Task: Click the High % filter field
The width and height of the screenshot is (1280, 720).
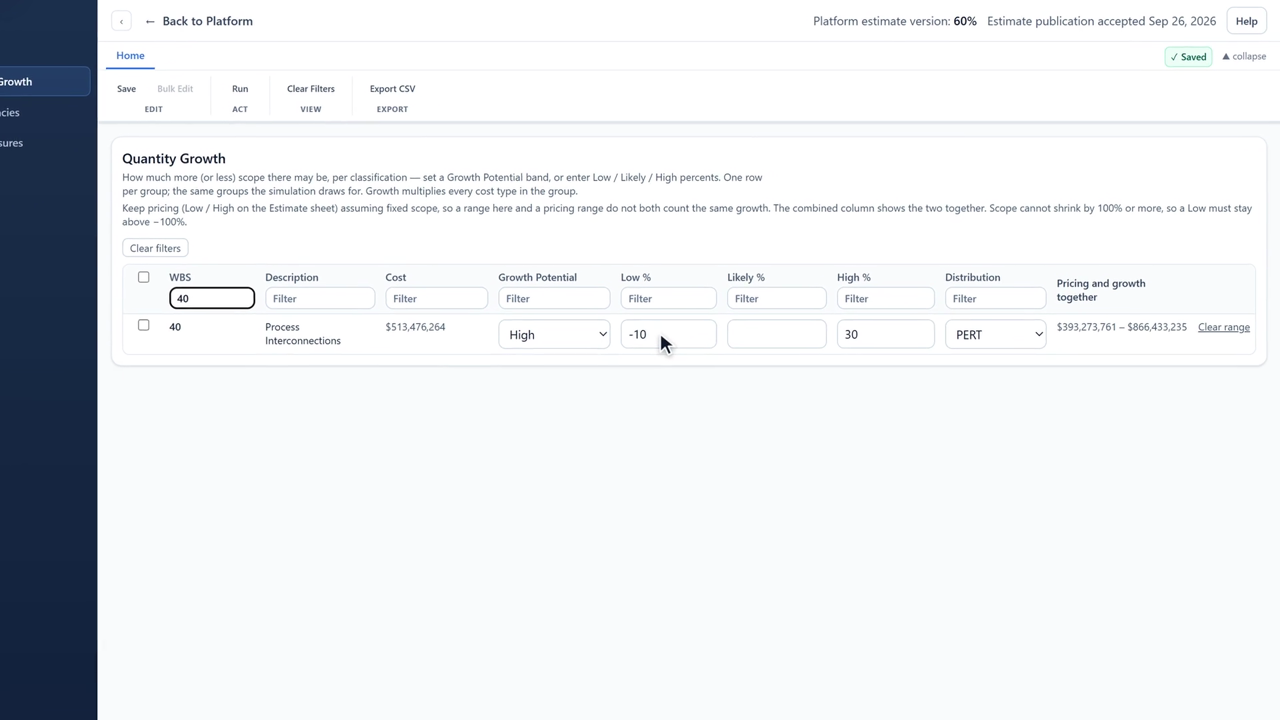Action: (885, 298)
